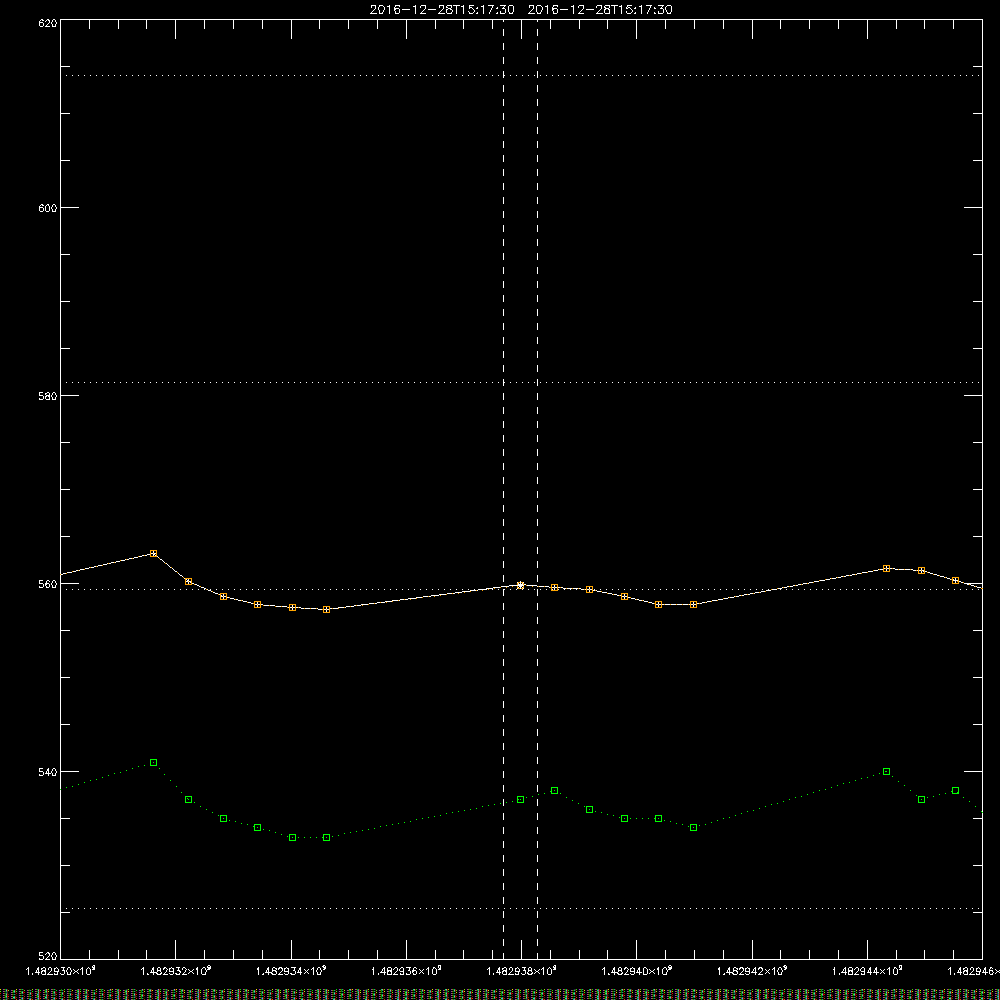Click the left 2016-12-28T15:17:30 title timestamp
Screen dimensions: 1000x1000
point(442,10)
